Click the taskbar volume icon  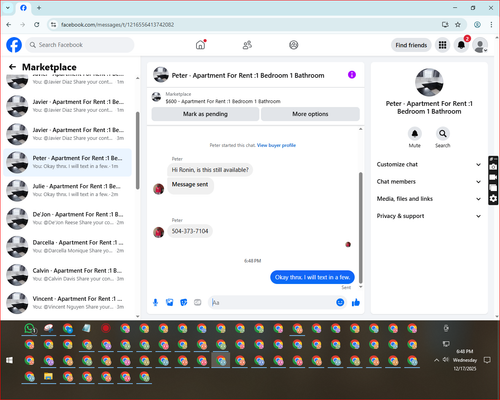click(446, 360)
